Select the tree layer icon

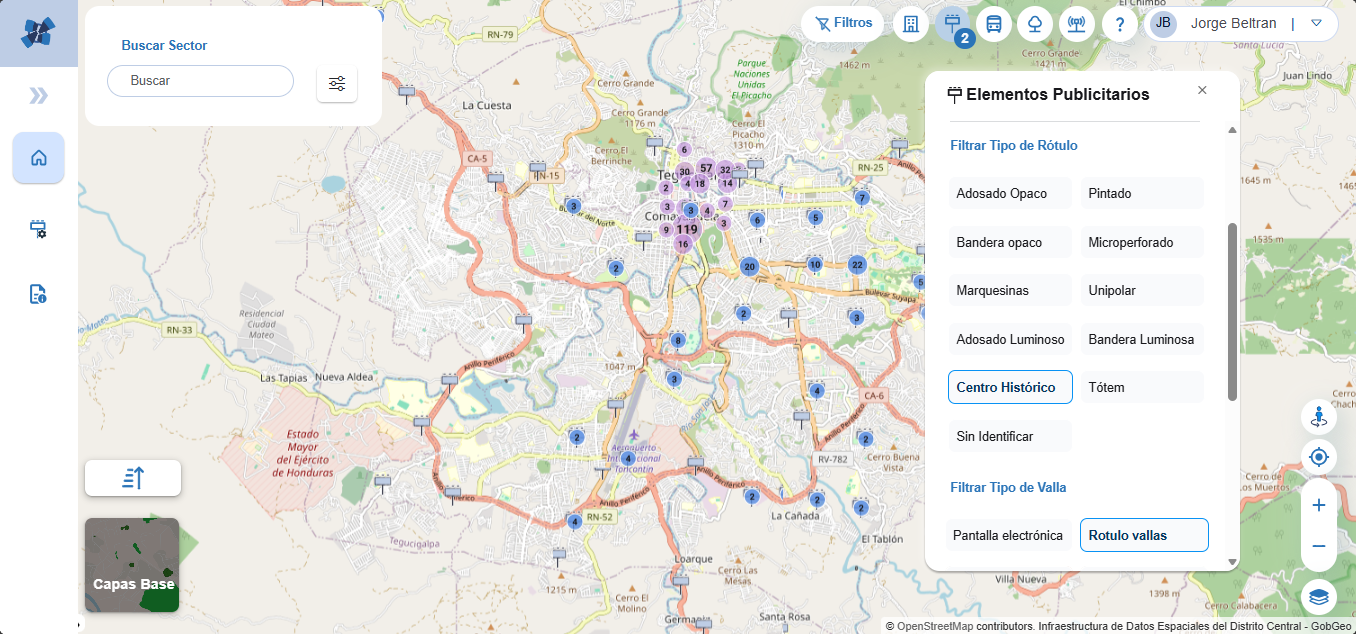click(x=1035, y=24)
